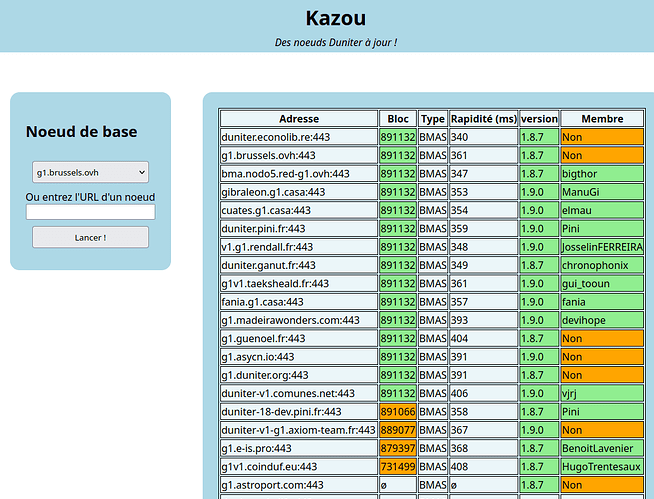
Task: Select the gibraleon.g1.casa:443 address cell
Action: tap(299, 192)
